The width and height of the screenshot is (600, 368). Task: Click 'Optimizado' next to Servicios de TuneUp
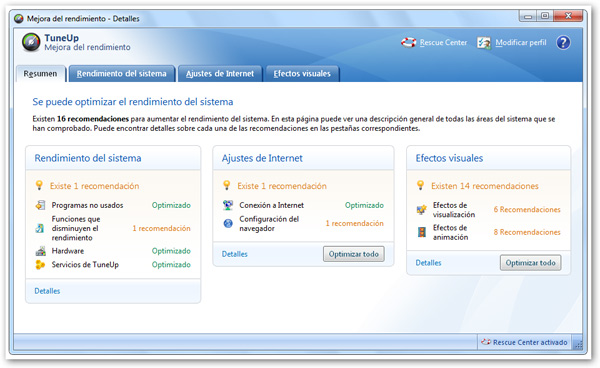click(171, 264)
